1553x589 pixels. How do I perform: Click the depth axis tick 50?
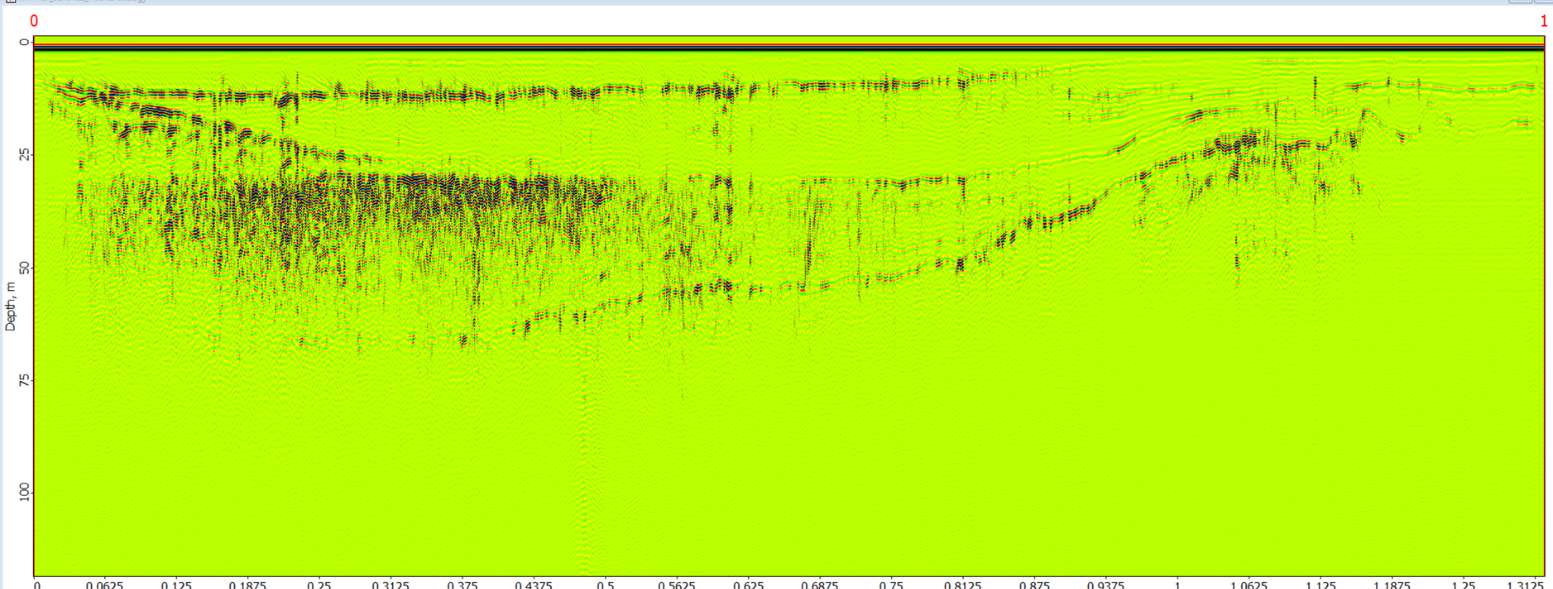point(24,267)
